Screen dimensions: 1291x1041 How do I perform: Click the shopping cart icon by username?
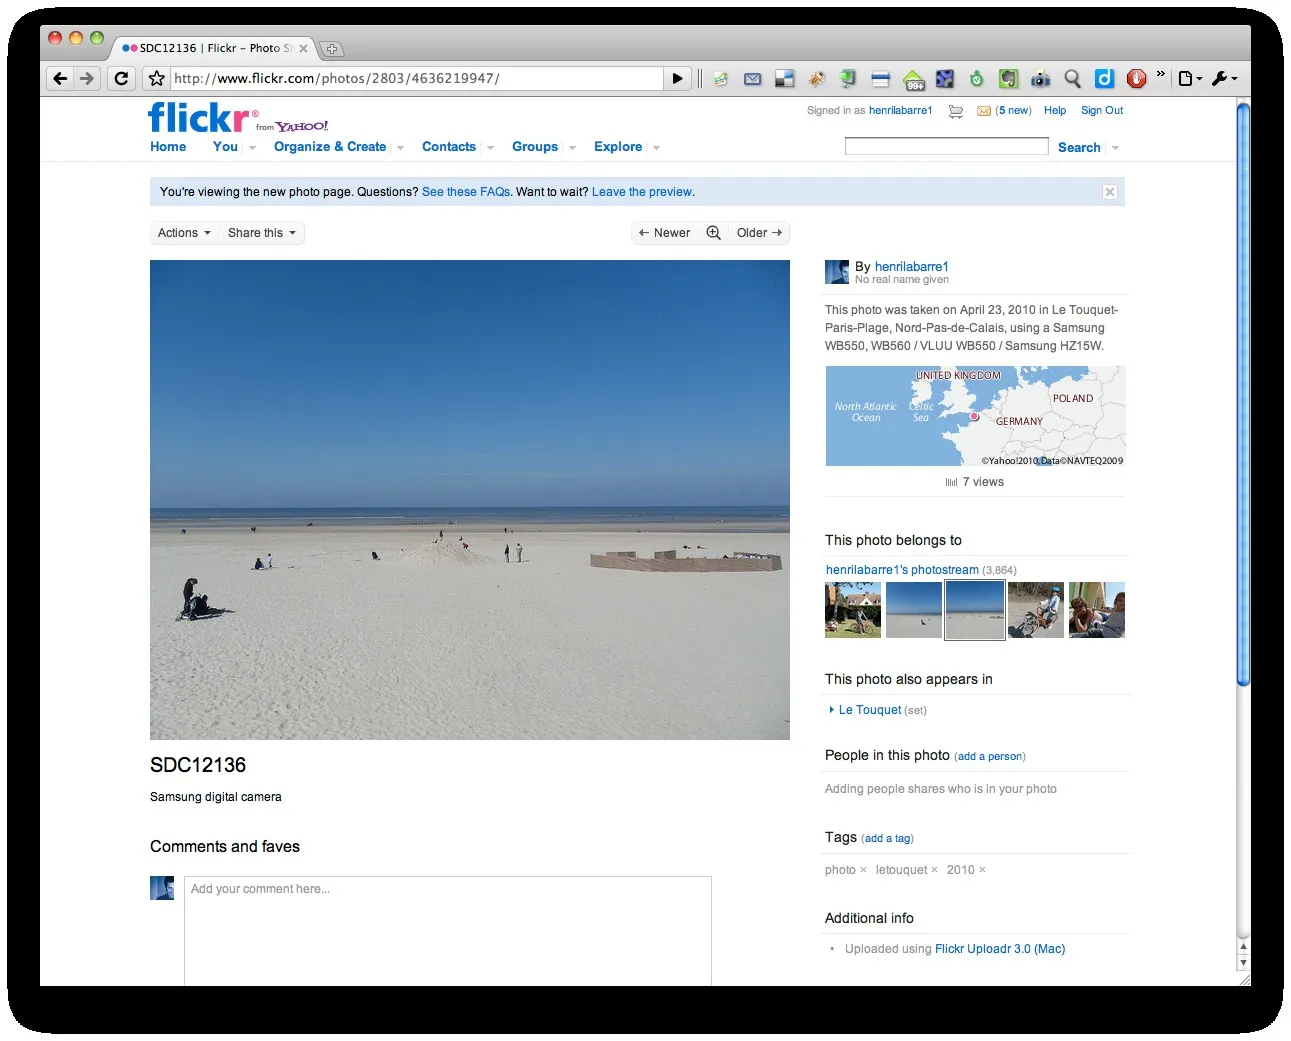pos(956,111)
